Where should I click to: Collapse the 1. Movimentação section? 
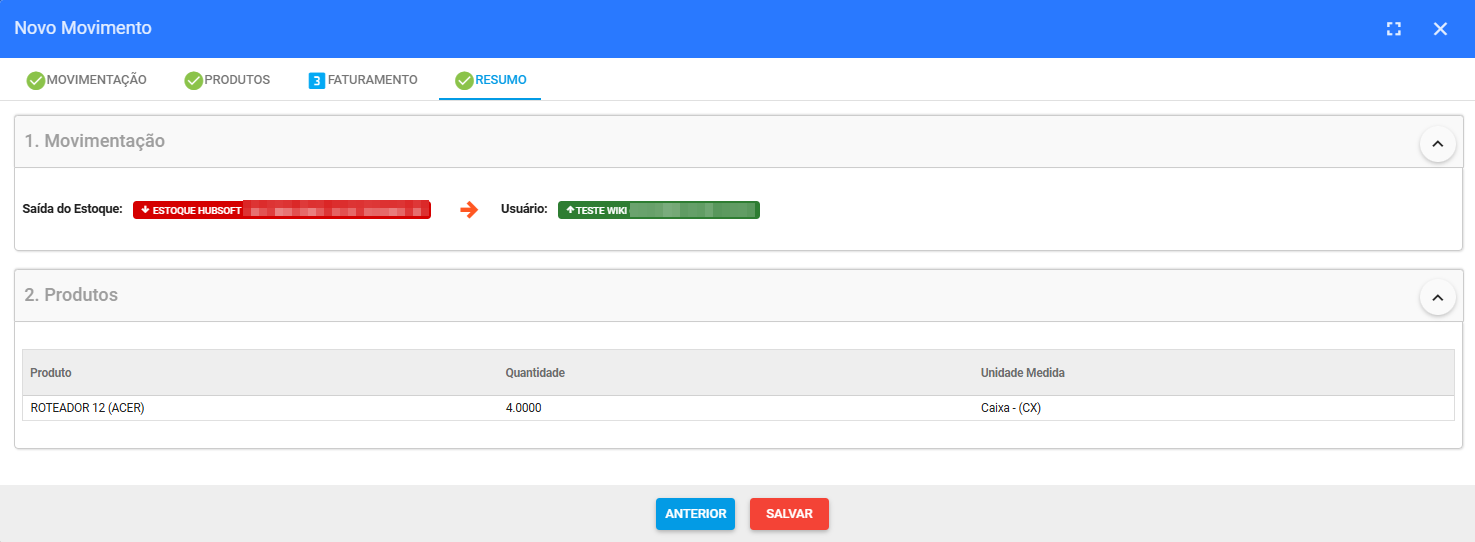[1437, 144]
